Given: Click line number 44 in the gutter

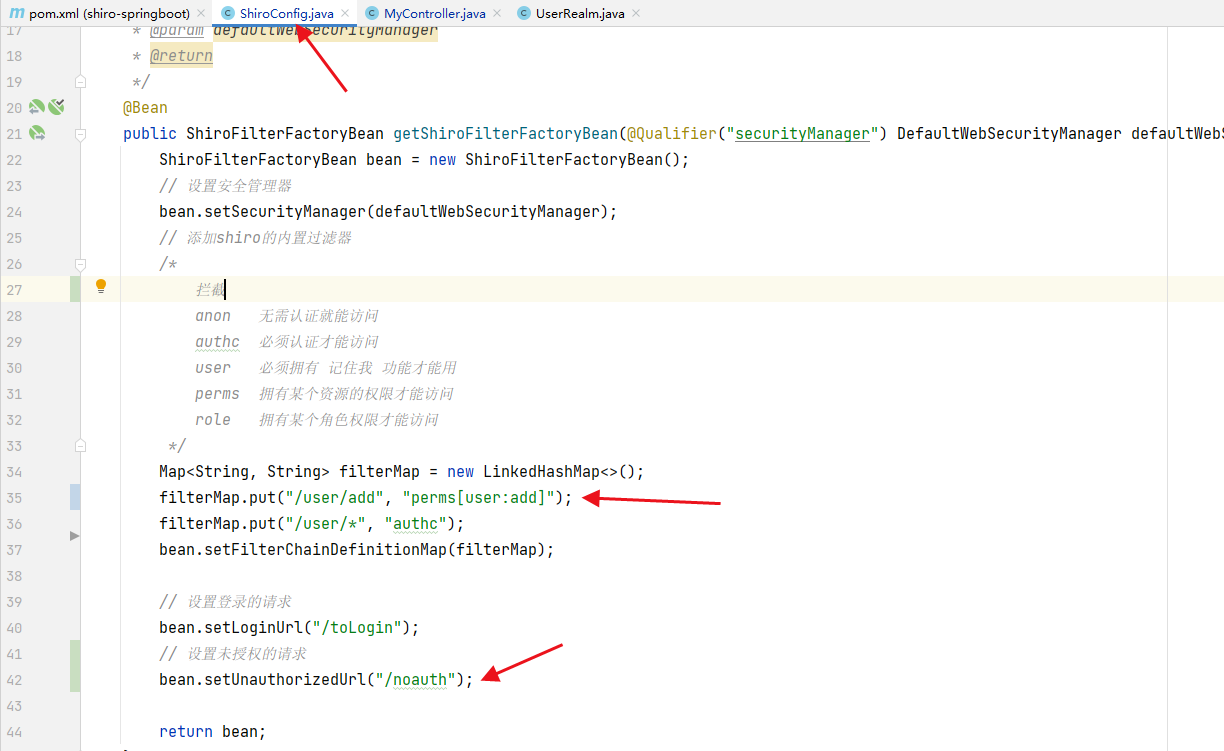Looking at the screenshot, I should click(13, 732).
